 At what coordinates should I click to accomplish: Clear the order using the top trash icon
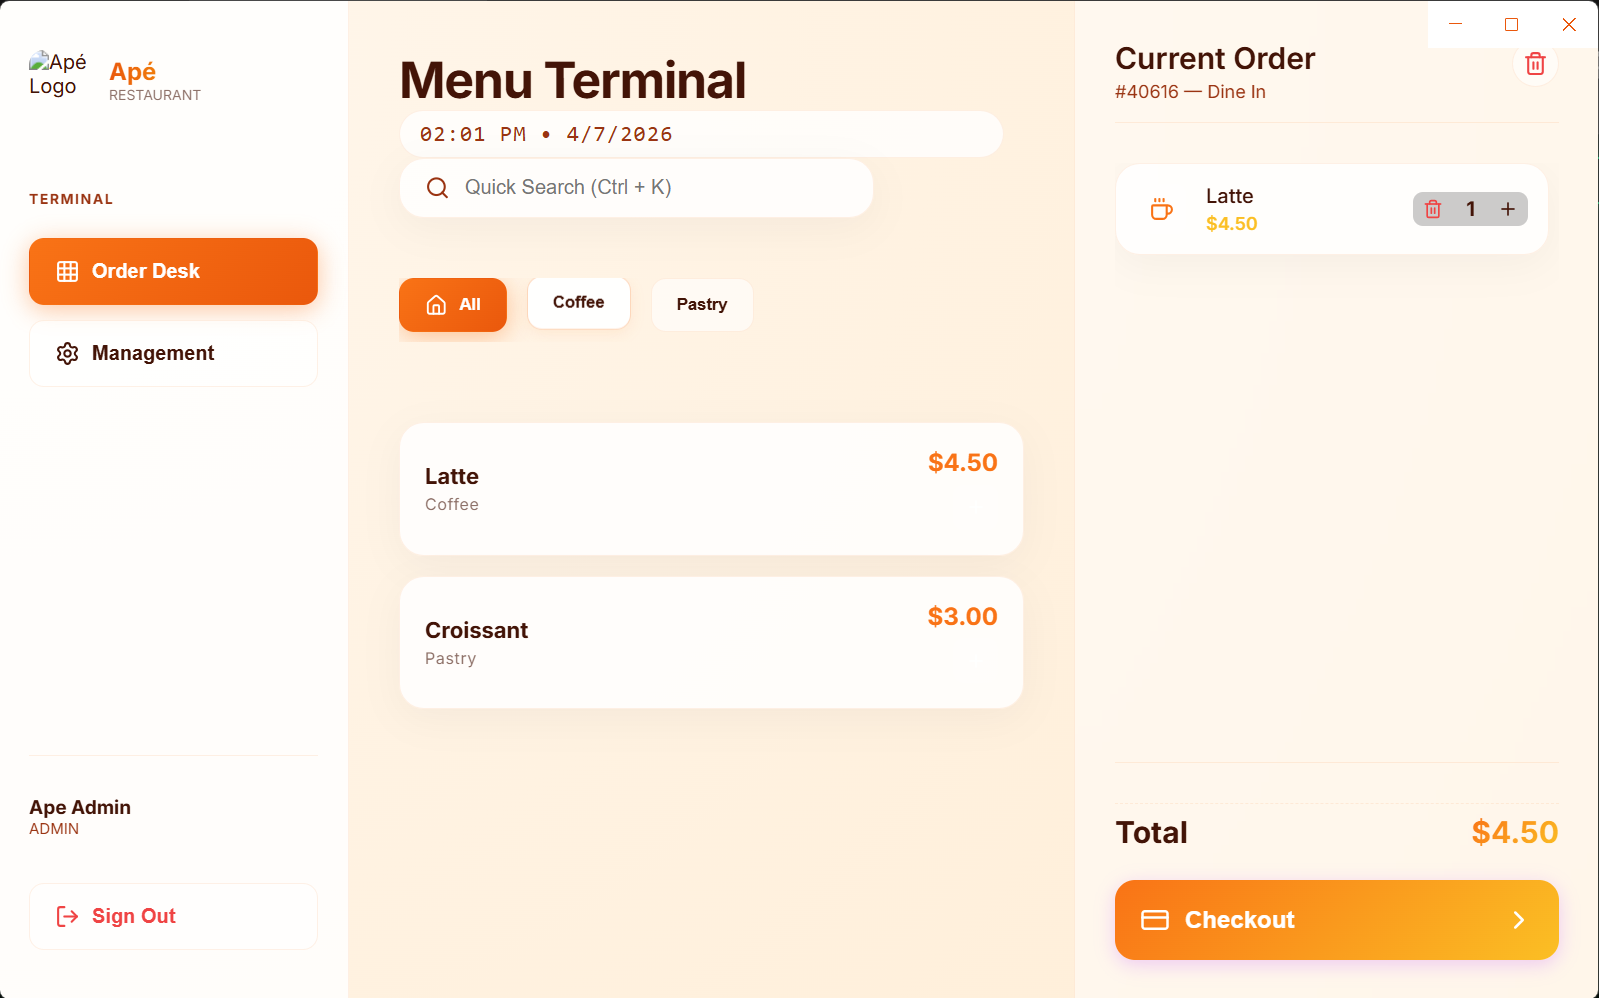tap(1535, 64)
